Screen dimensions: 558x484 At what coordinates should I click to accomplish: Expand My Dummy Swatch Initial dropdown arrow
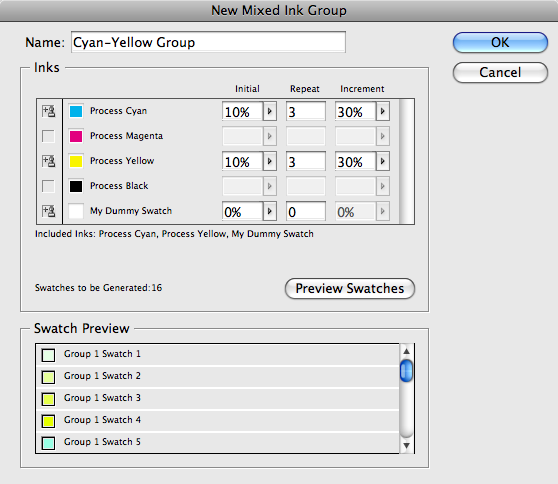click(270, 211)
